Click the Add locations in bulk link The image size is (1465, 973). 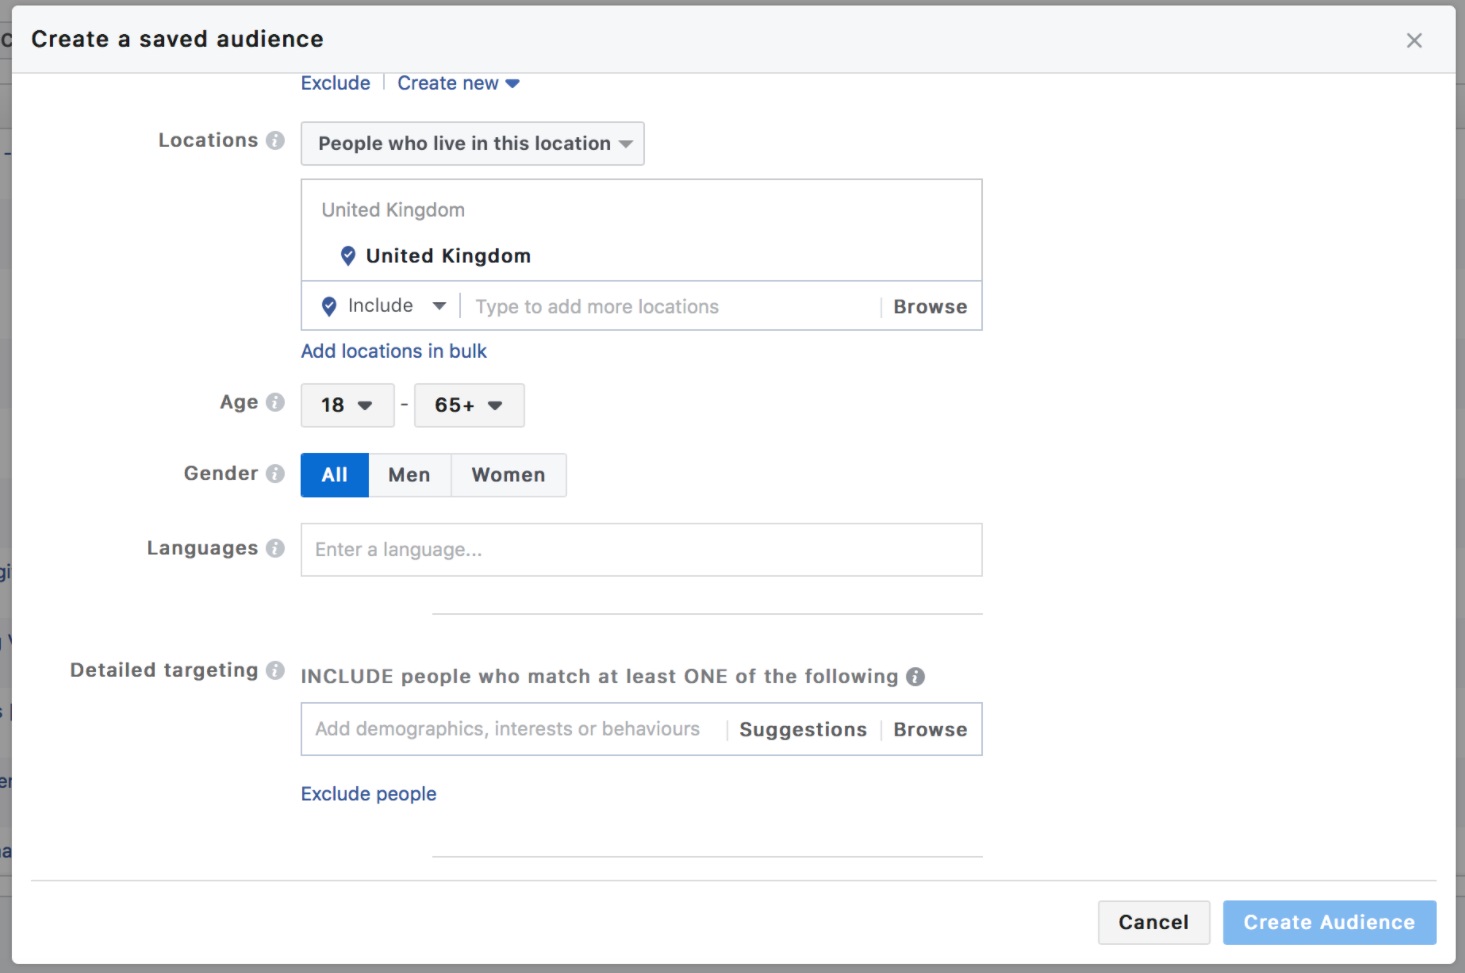point(393,351)
